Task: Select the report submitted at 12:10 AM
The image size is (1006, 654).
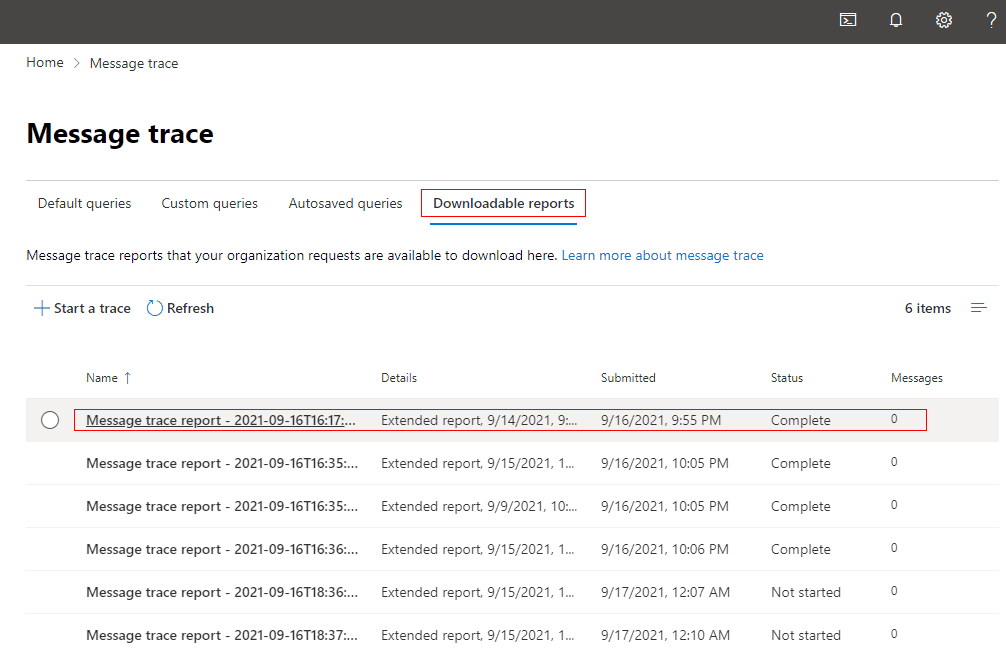Action: pos(221,635)
